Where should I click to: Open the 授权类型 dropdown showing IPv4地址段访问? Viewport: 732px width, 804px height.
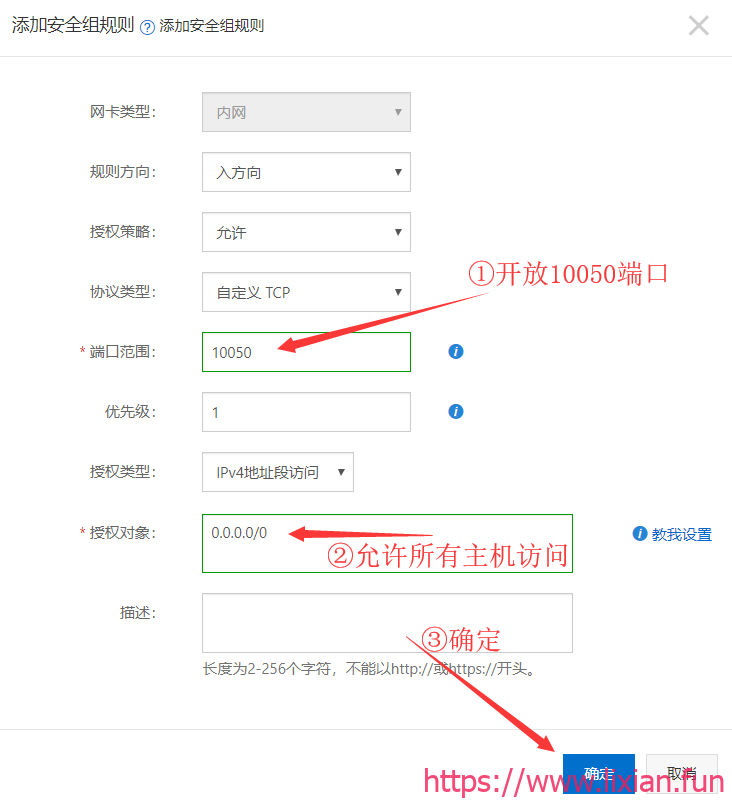278,472
